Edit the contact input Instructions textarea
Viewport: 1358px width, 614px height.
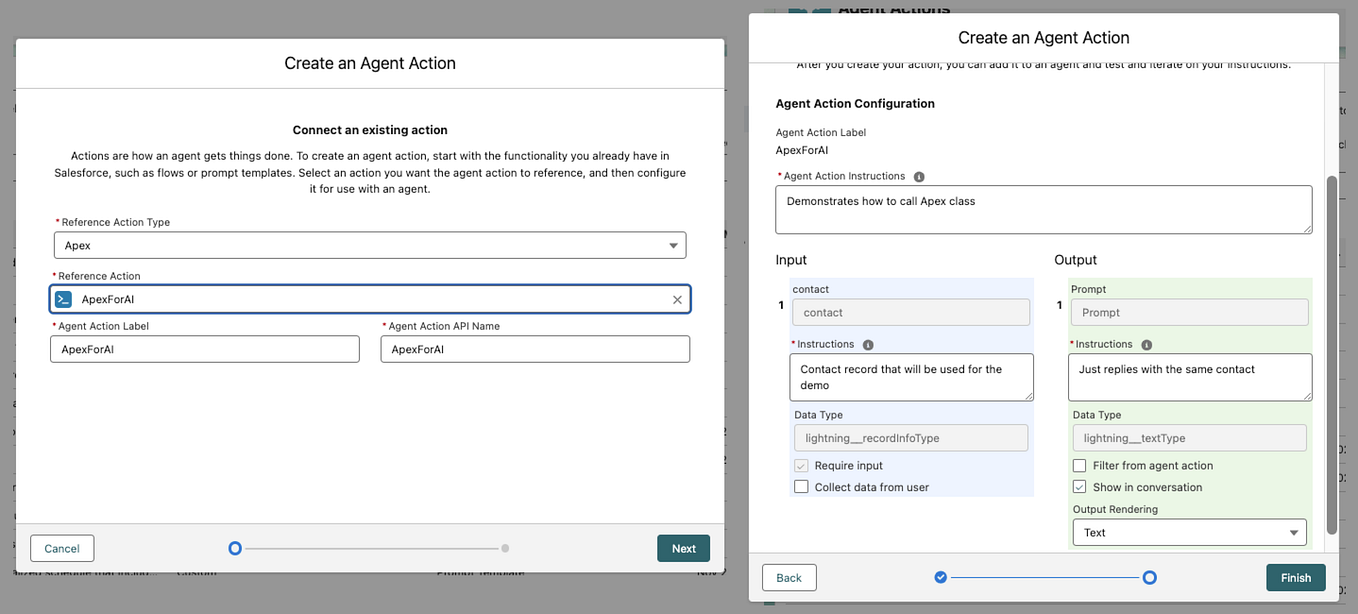click(x=912, y=377)
